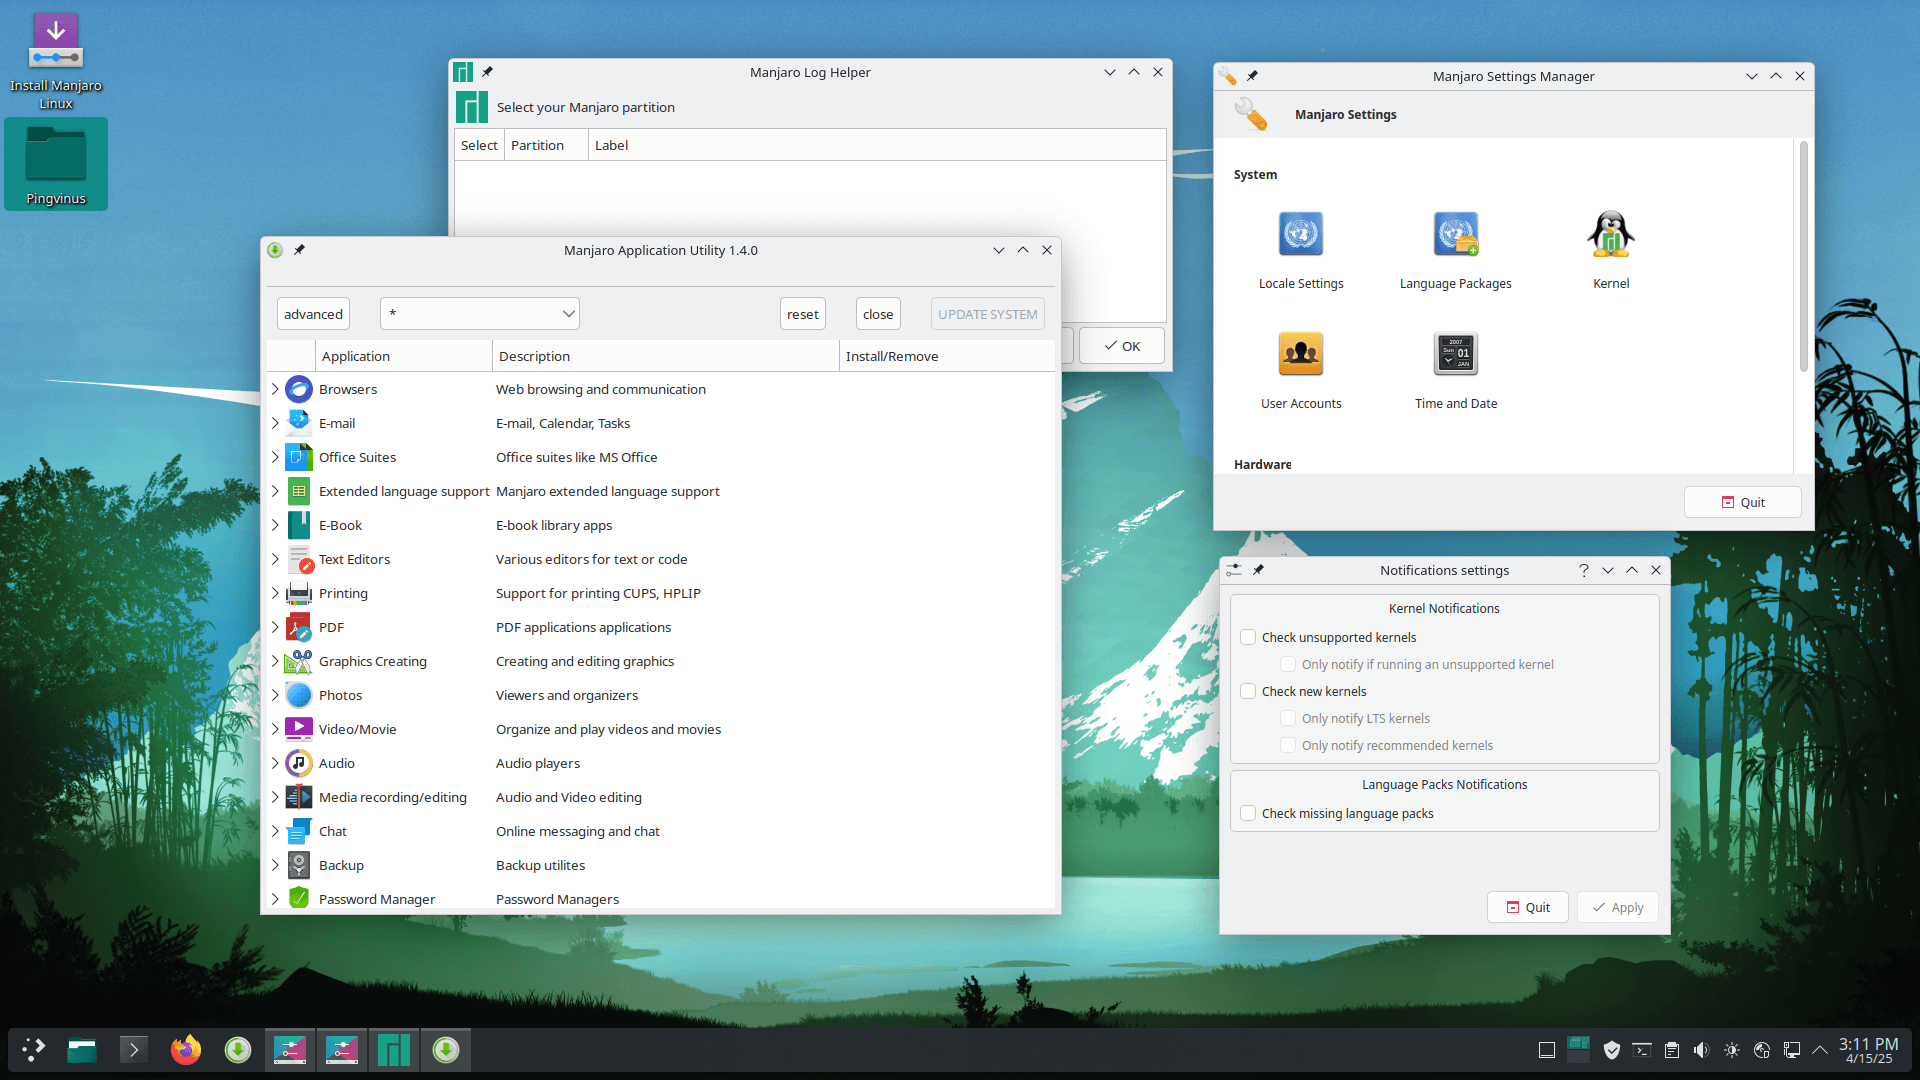Click the Graphics Creating category icon

point(298,661)
